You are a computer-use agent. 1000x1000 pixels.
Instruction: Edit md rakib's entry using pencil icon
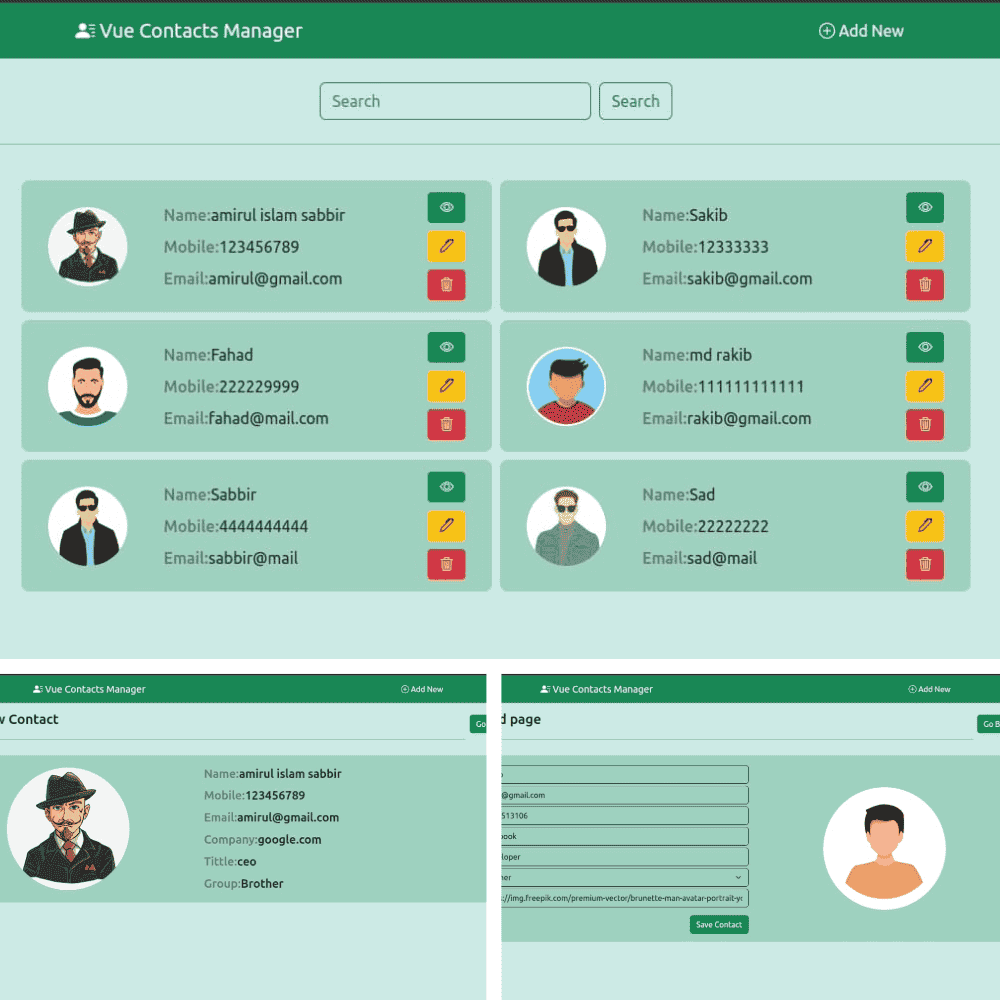(924, 386)
